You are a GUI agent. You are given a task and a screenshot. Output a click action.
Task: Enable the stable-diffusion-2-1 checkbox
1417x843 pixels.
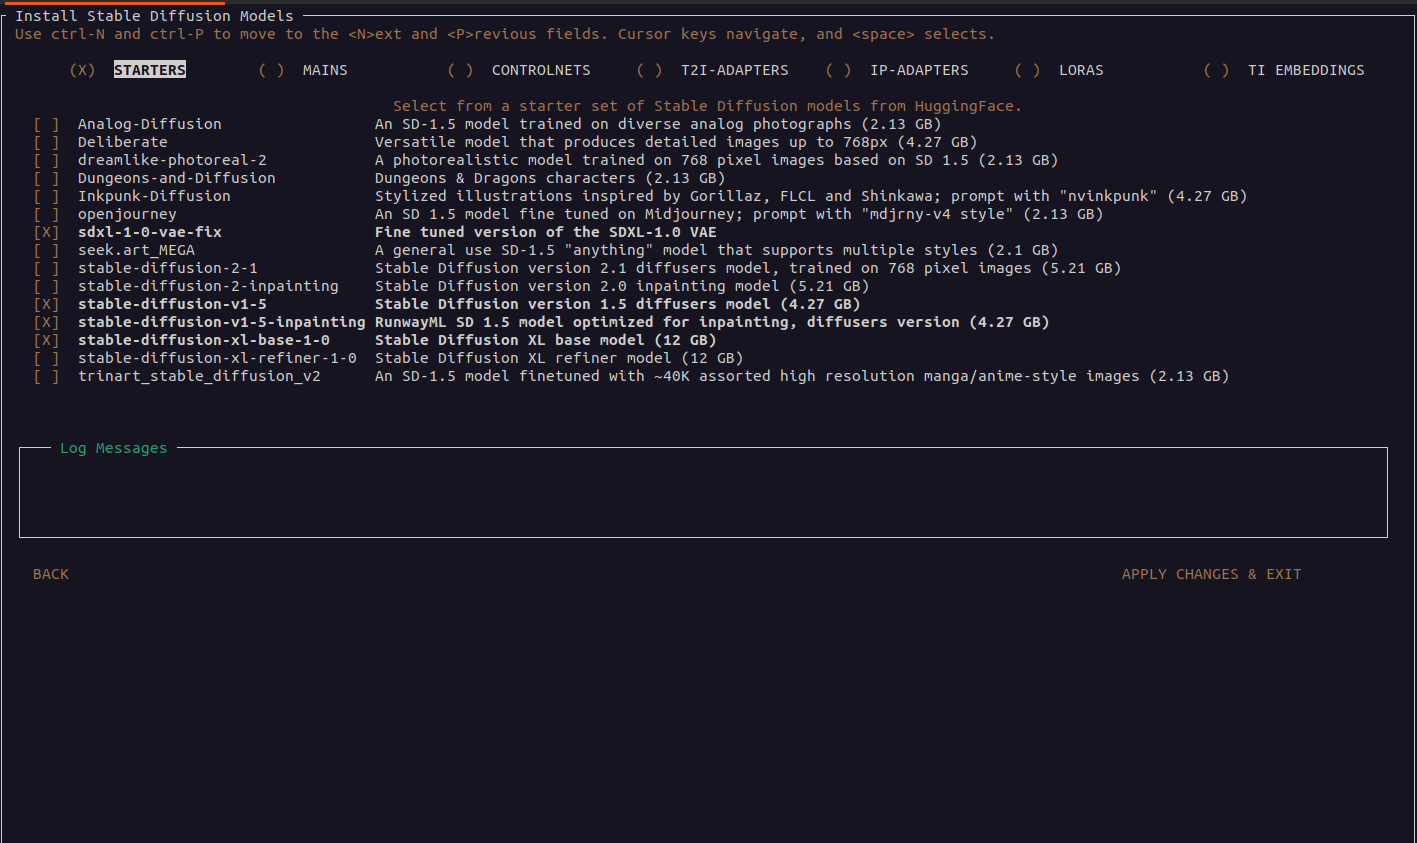[47, 268]
